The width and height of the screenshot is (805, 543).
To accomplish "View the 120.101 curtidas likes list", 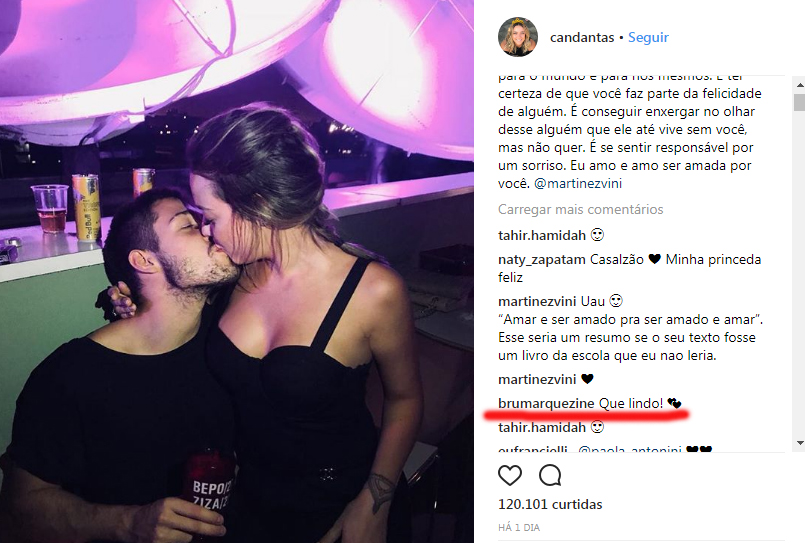I will 550,505.
